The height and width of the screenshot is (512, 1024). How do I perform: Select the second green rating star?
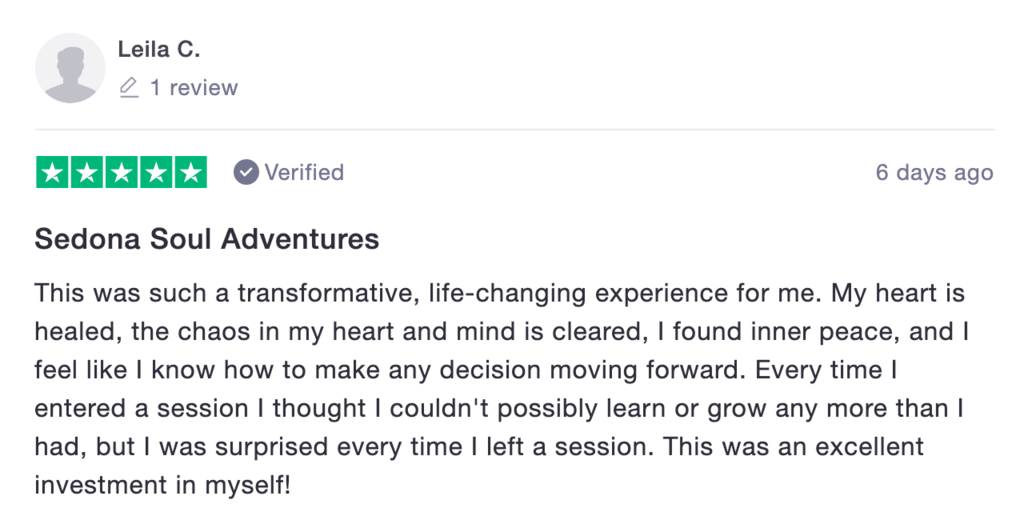point(87,173)
